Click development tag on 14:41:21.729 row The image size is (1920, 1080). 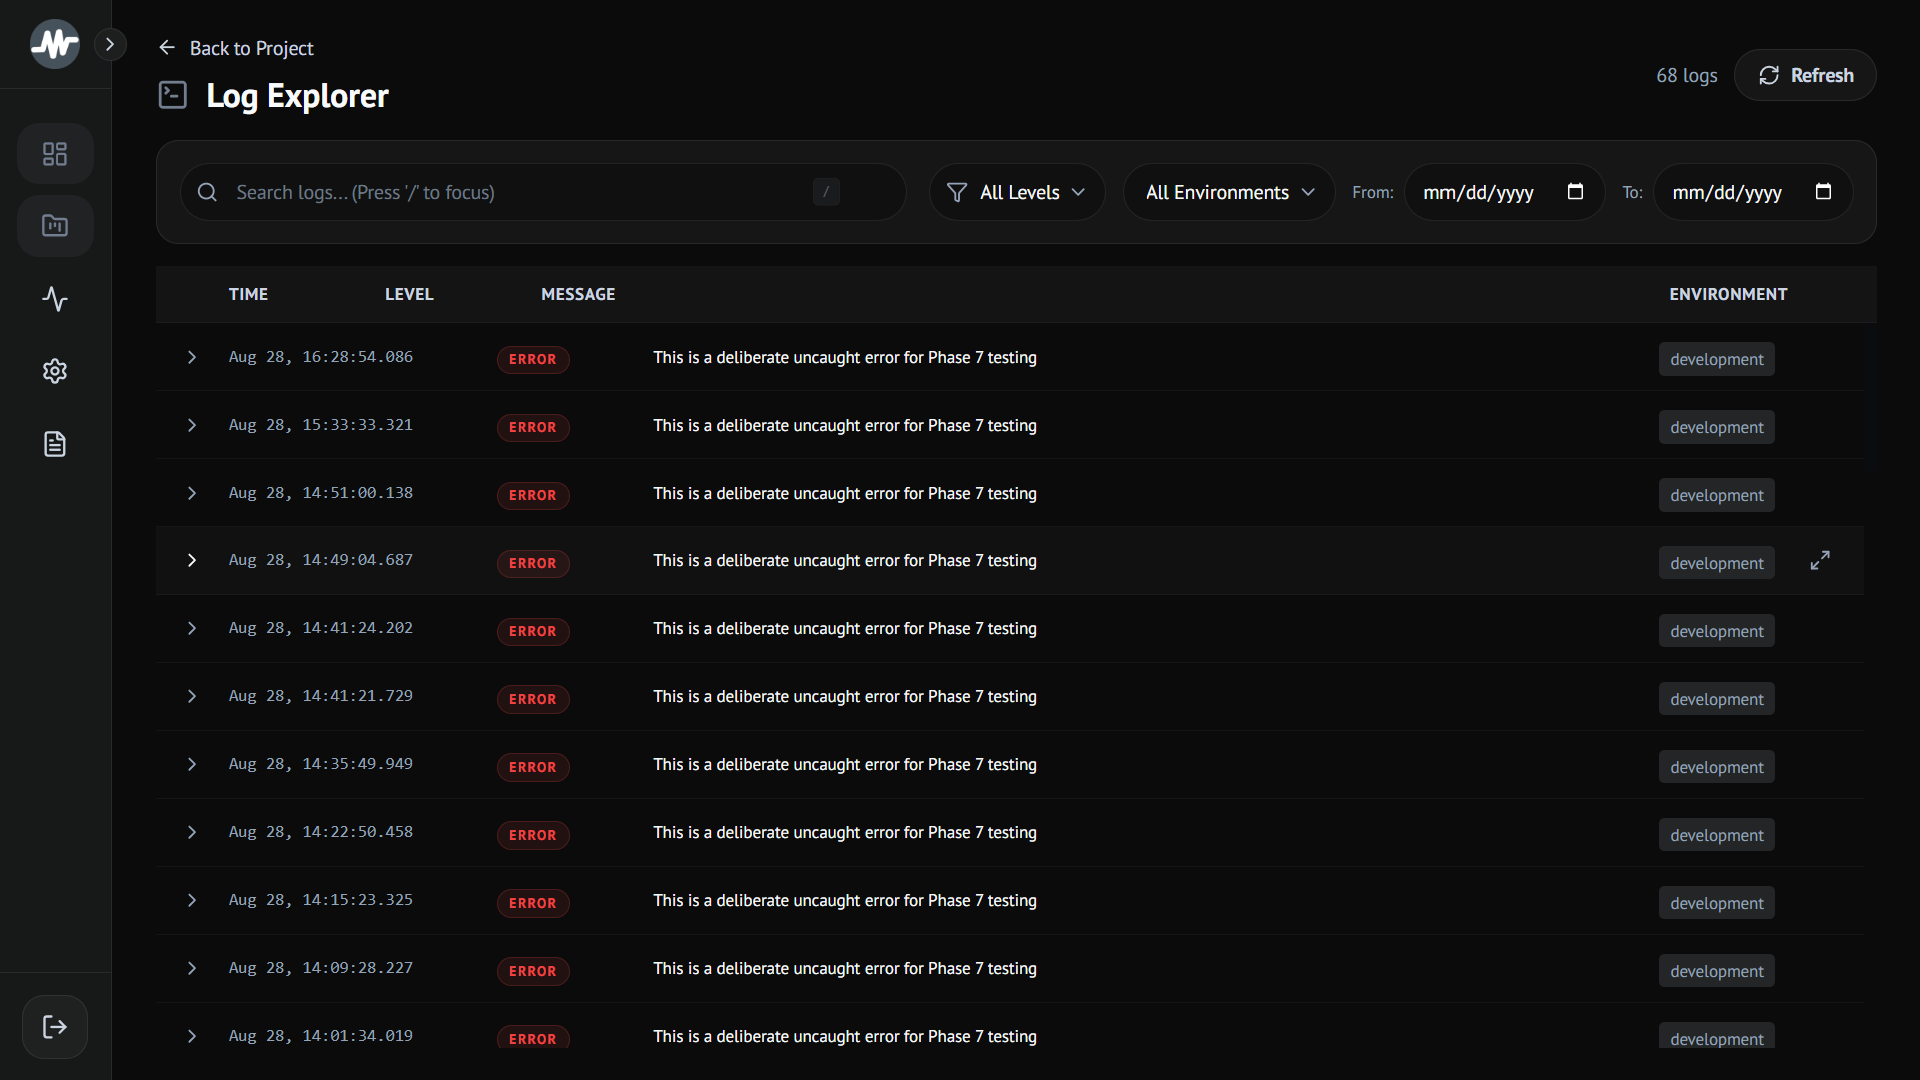[x=1717, y=699]
